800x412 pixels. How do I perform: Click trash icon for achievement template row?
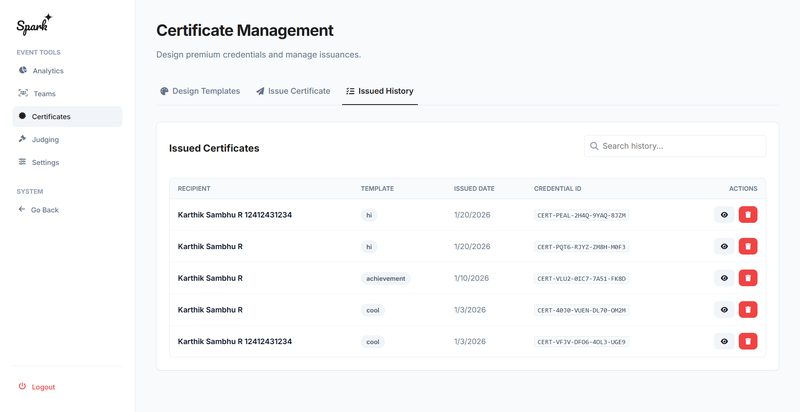(x=748, y=278)
